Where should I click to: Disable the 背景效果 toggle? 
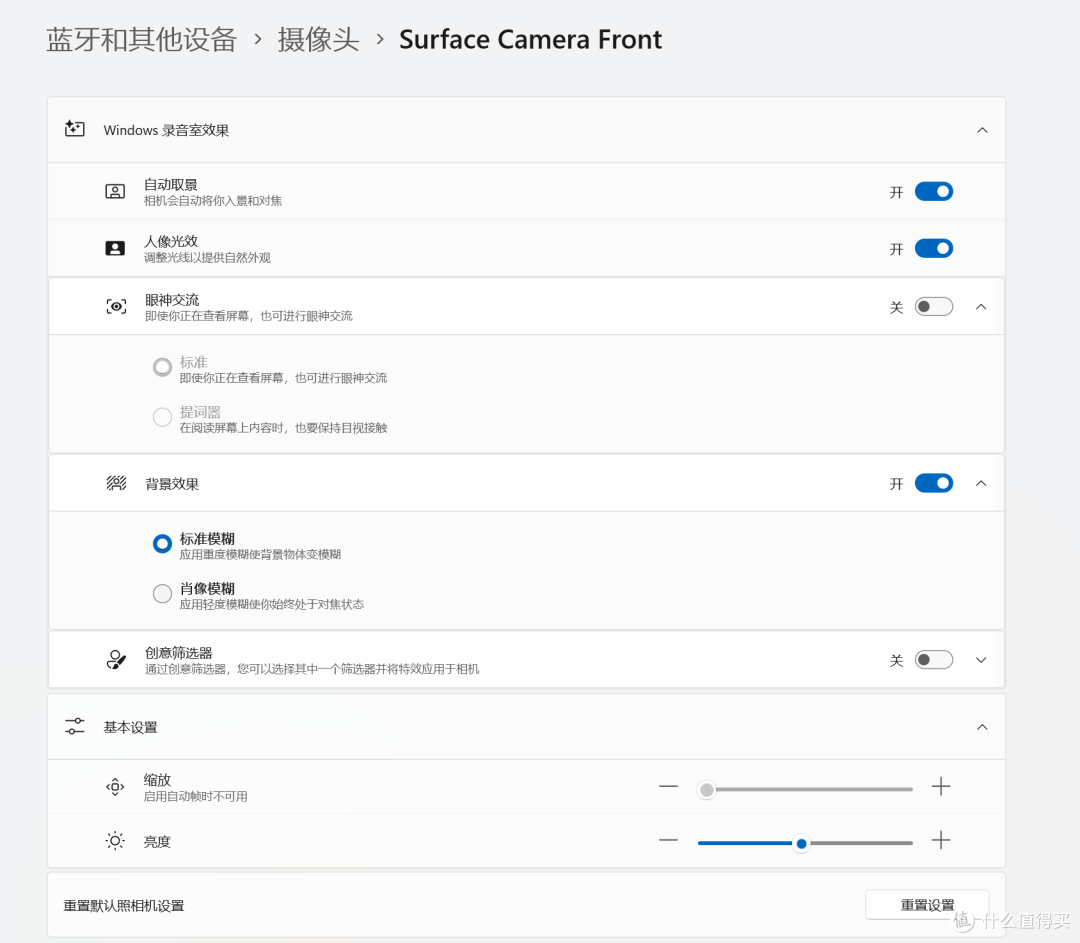pyautogui.click(x=934, y=484)
